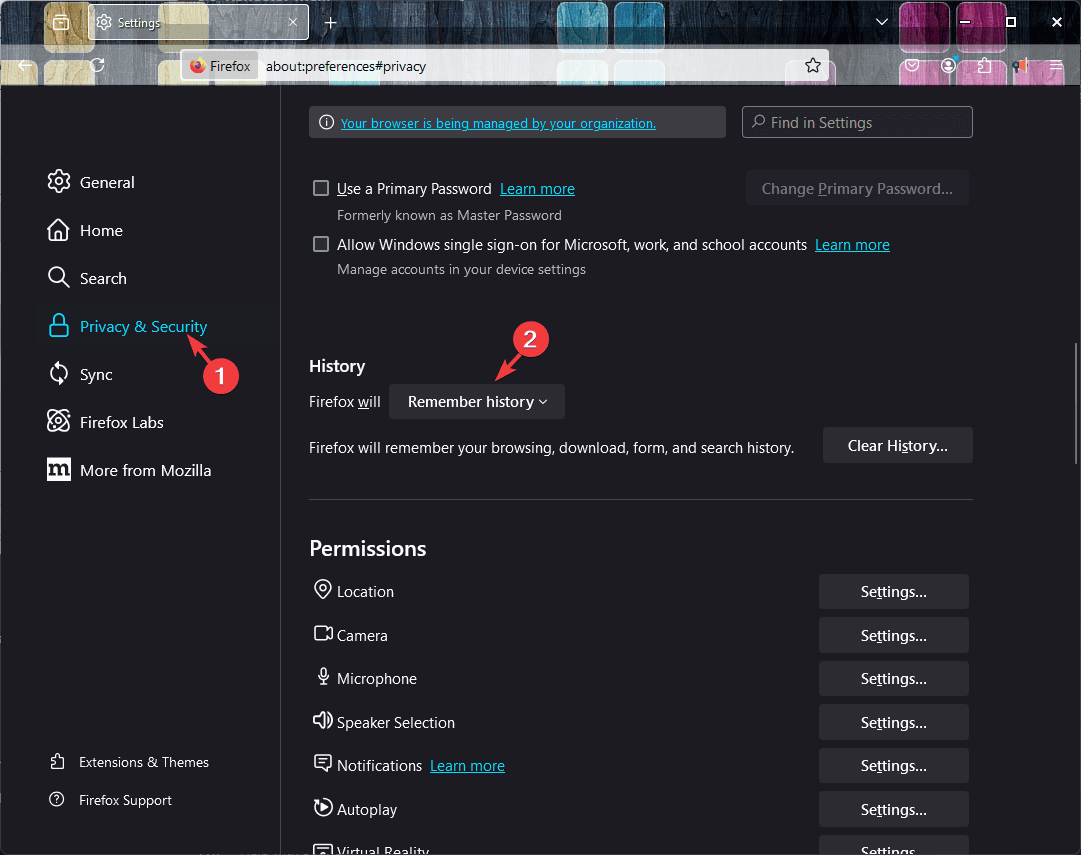Enable Allow Windows single sign-on checkbox
The width and height of the screenshot is (1081, 855).
point(321,244)
